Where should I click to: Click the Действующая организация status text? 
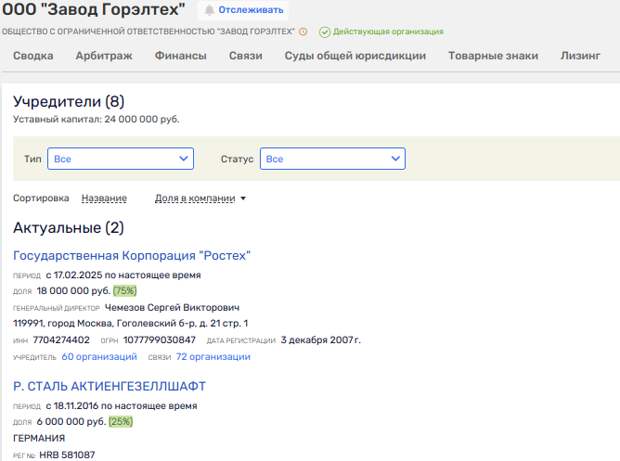coord(388,32)
